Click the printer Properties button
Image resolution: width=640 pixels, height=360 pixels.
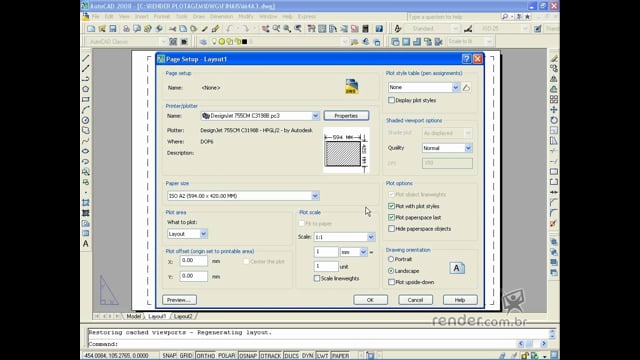[346, 116]
